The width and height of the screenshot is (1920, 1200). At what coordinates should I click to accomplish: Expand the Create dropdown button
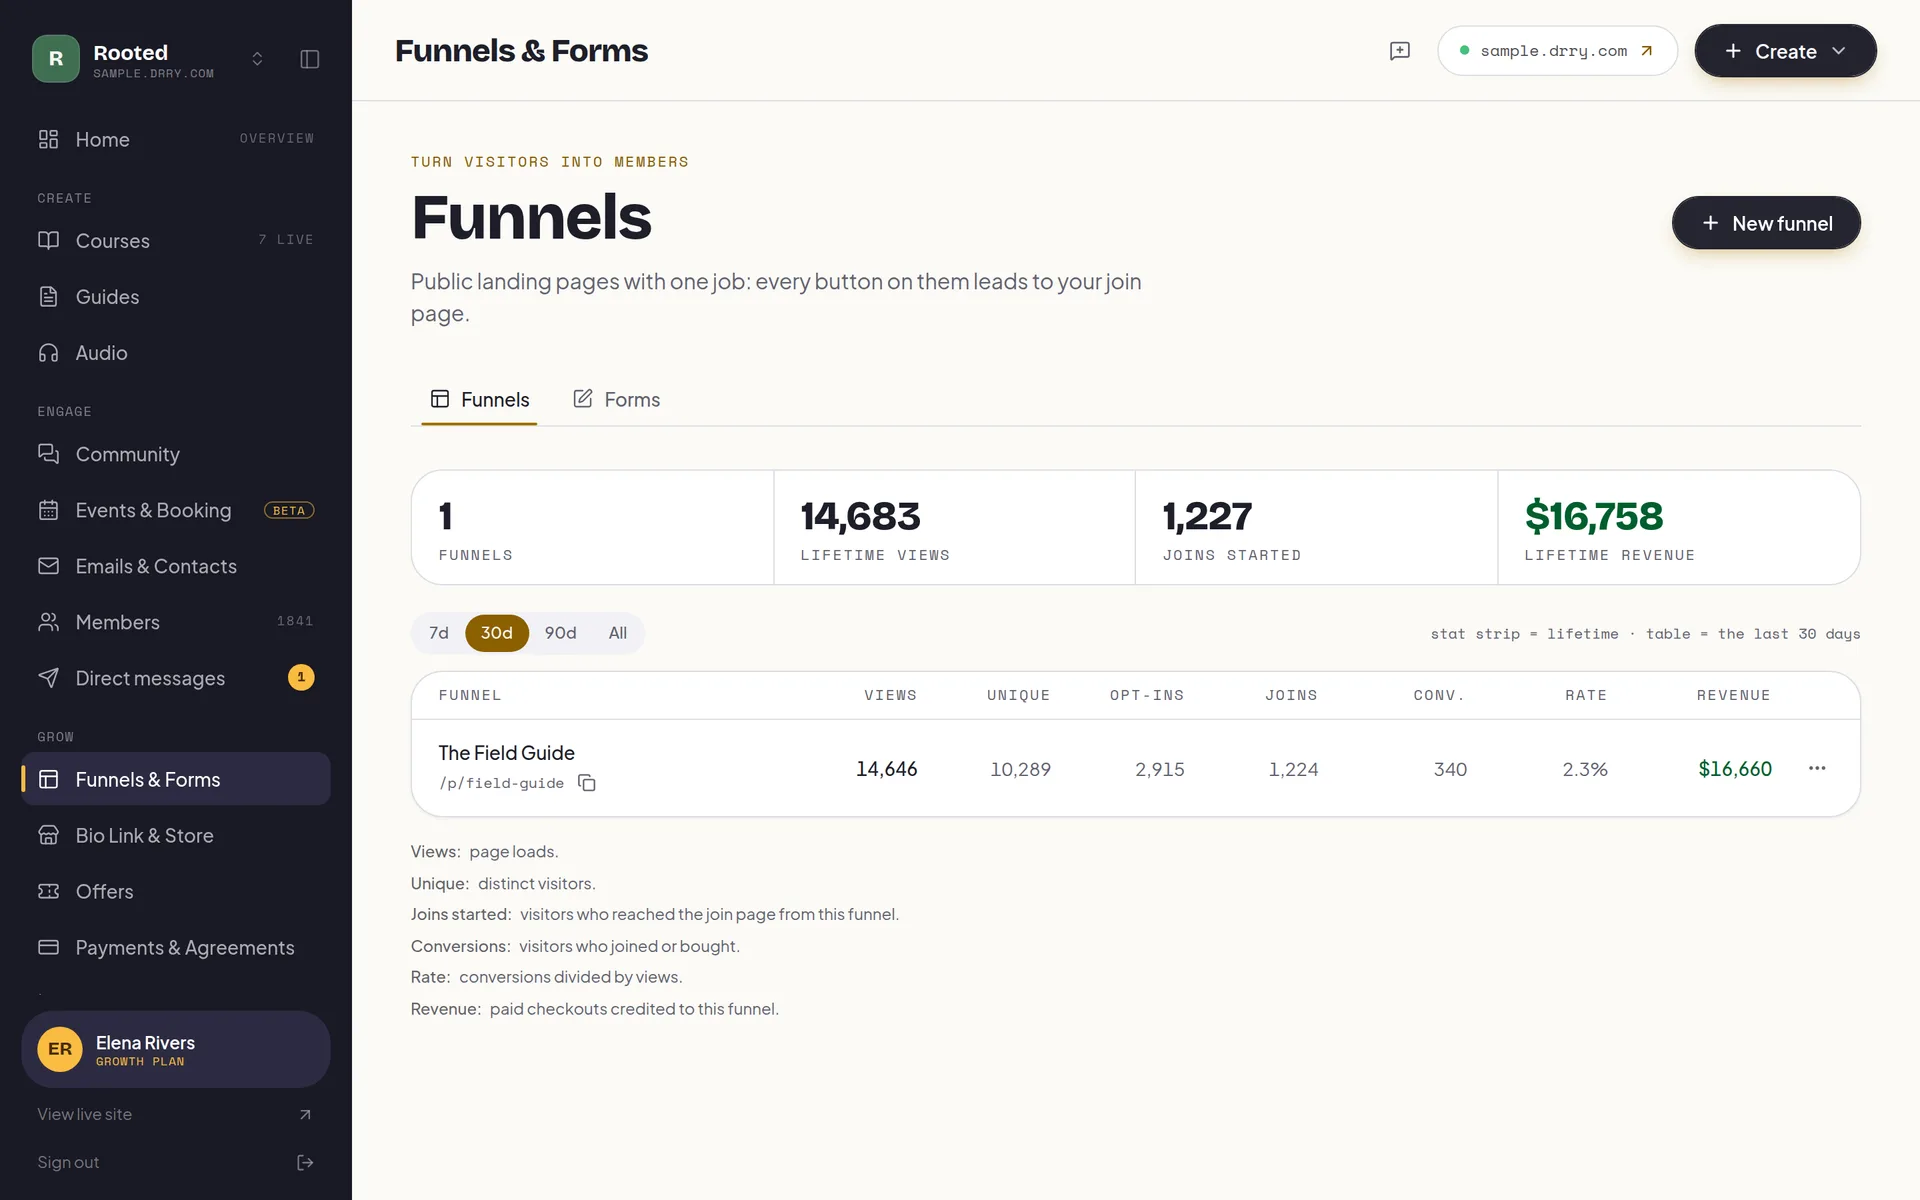pyautogui.click(x=1785, y=51)
